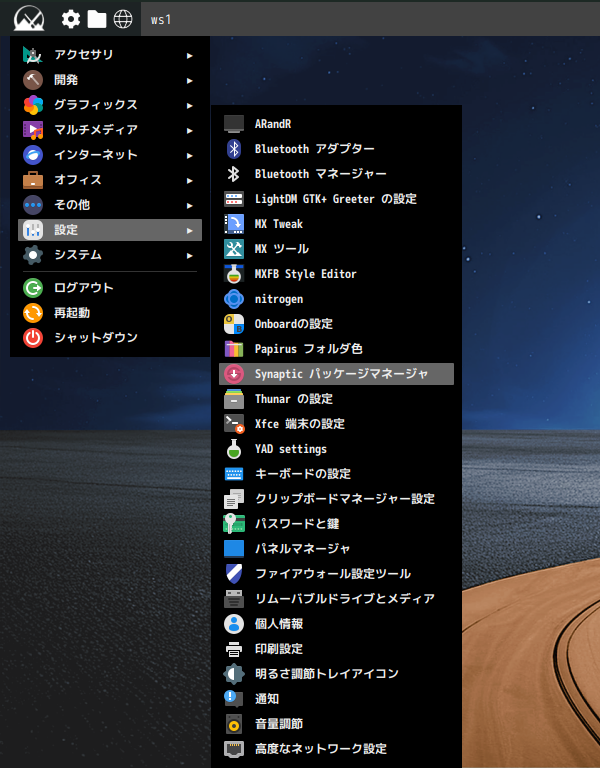Viewport: 600px width, 768px height.
Task: Click the firewall shield icon
Action: pyautogui.click(x=234, y=574)
